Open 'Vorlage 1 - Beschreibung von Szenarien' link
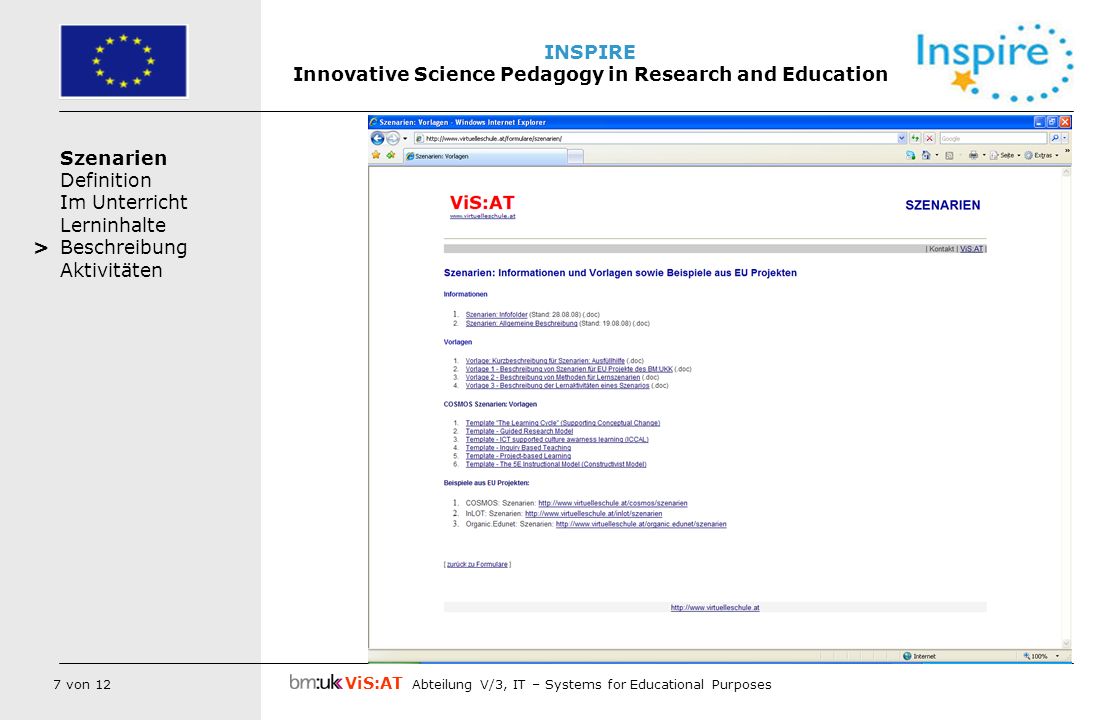 (x=569, y=369)
